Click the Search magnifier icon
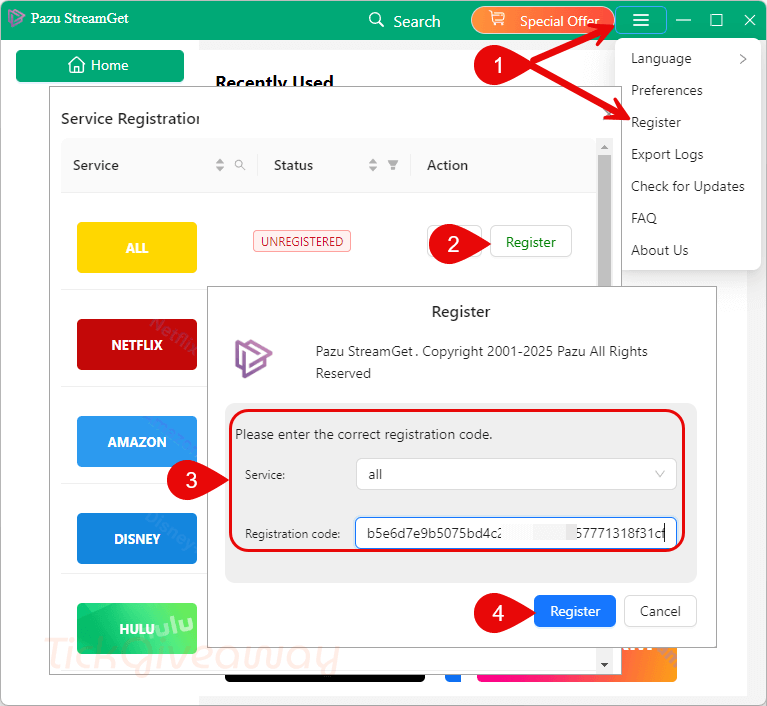Screen dimensions: 767x706 tap(376, 20)
